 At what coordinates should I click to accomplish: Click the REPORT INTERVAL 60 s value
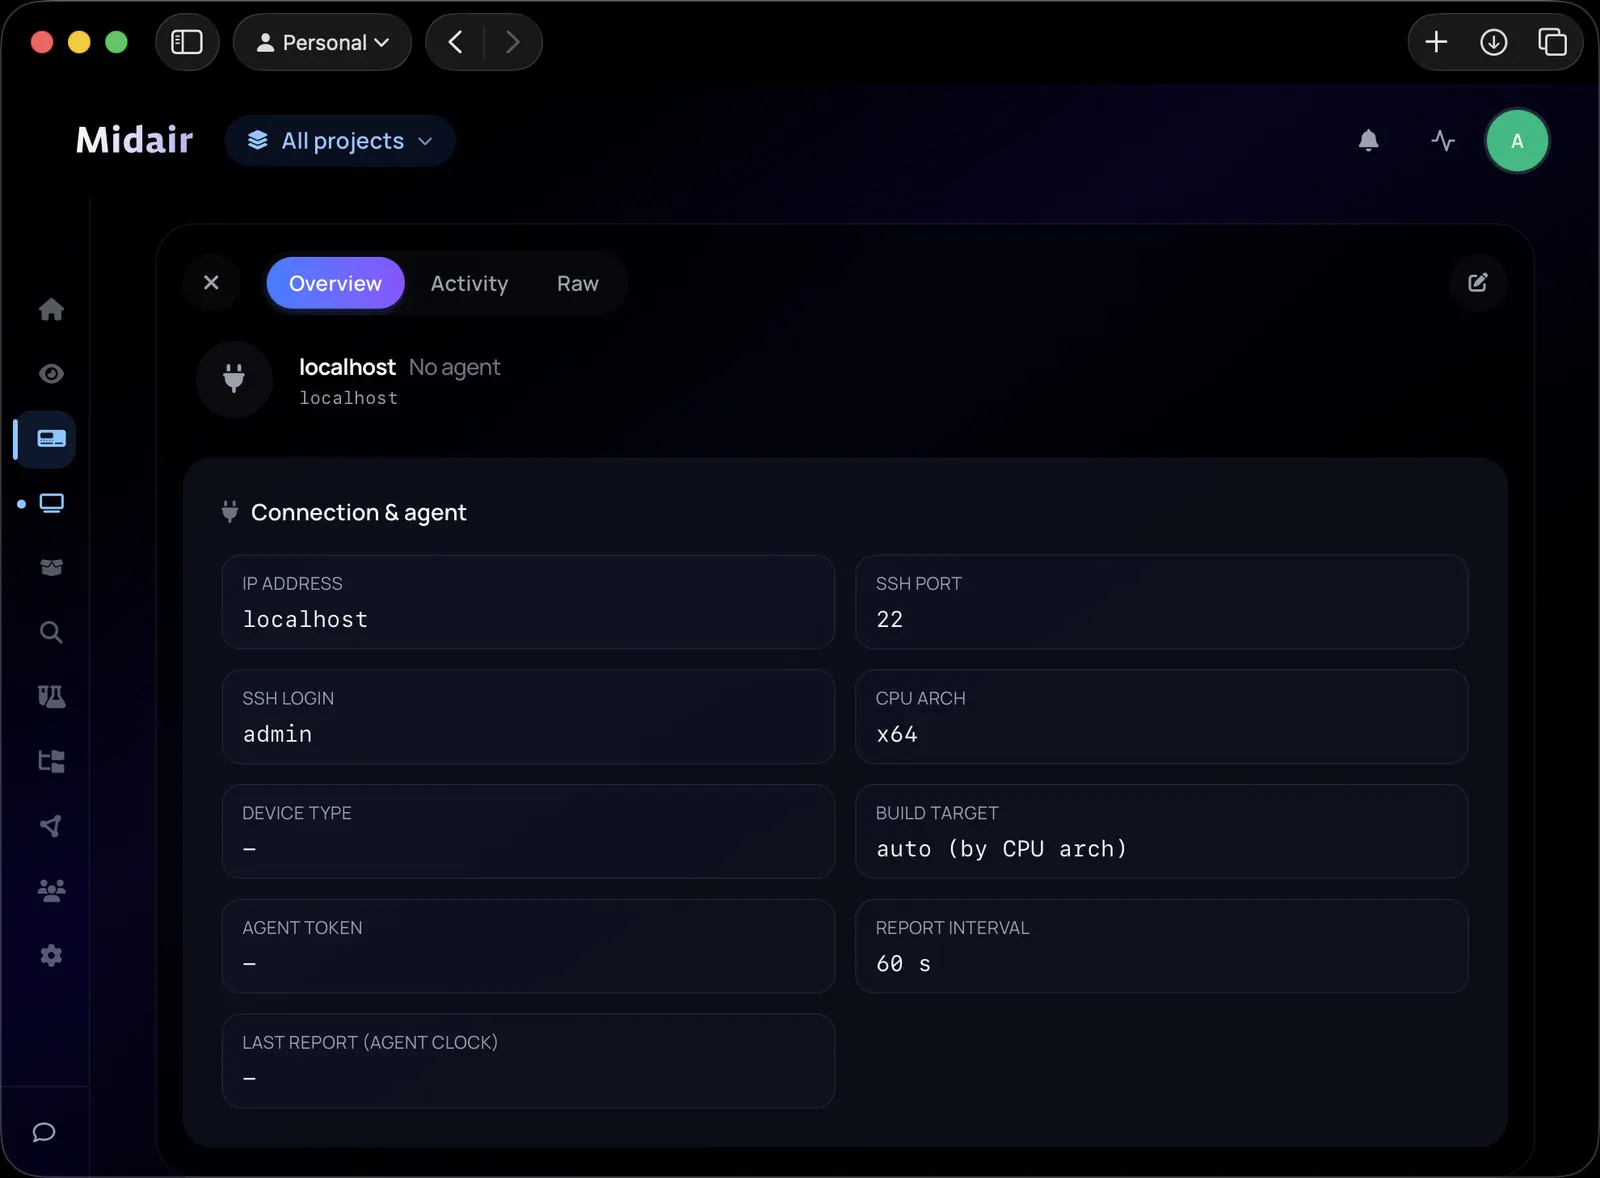click(904, 964)
